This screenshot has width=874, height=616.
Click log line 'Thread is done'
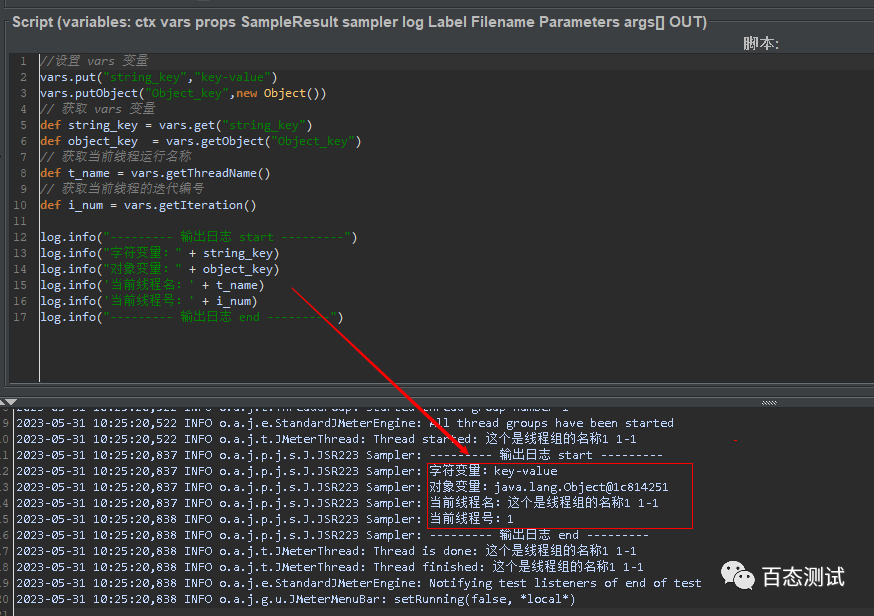(326, 551)
